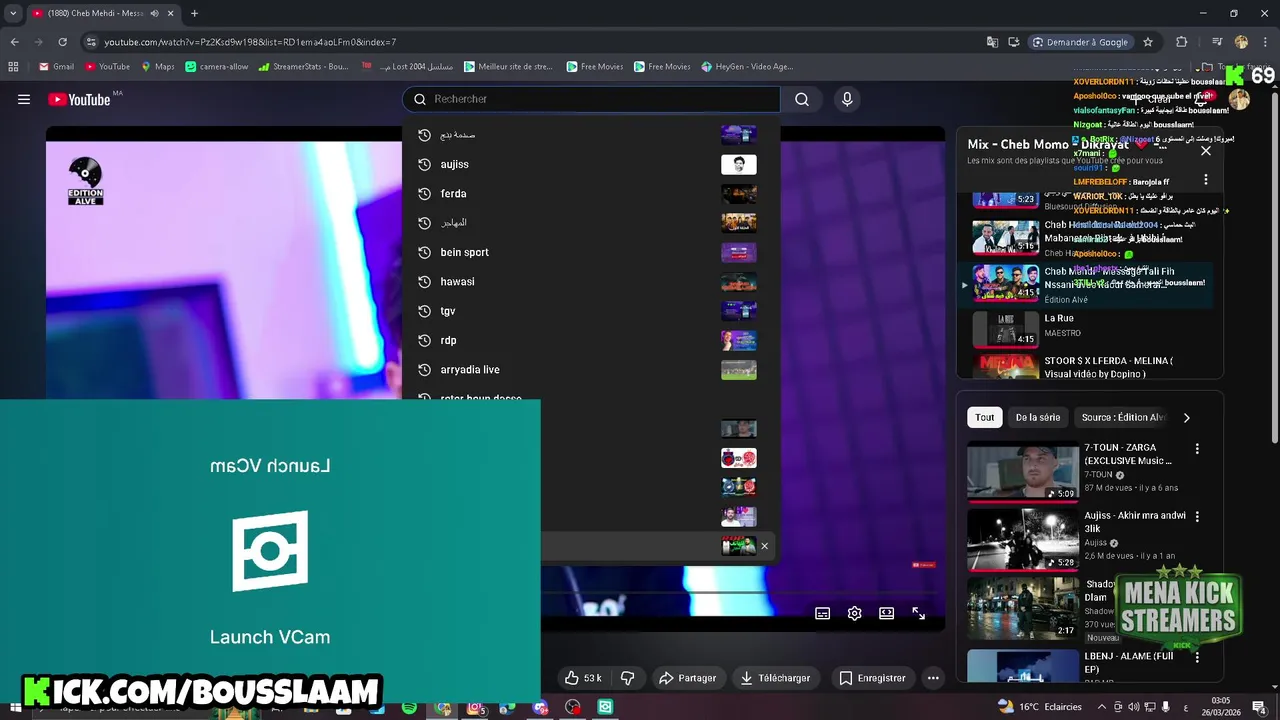Open the 2:17 Shadow recommended thumbnail
1280x720 pixels.
click(x=1023, y=608)
